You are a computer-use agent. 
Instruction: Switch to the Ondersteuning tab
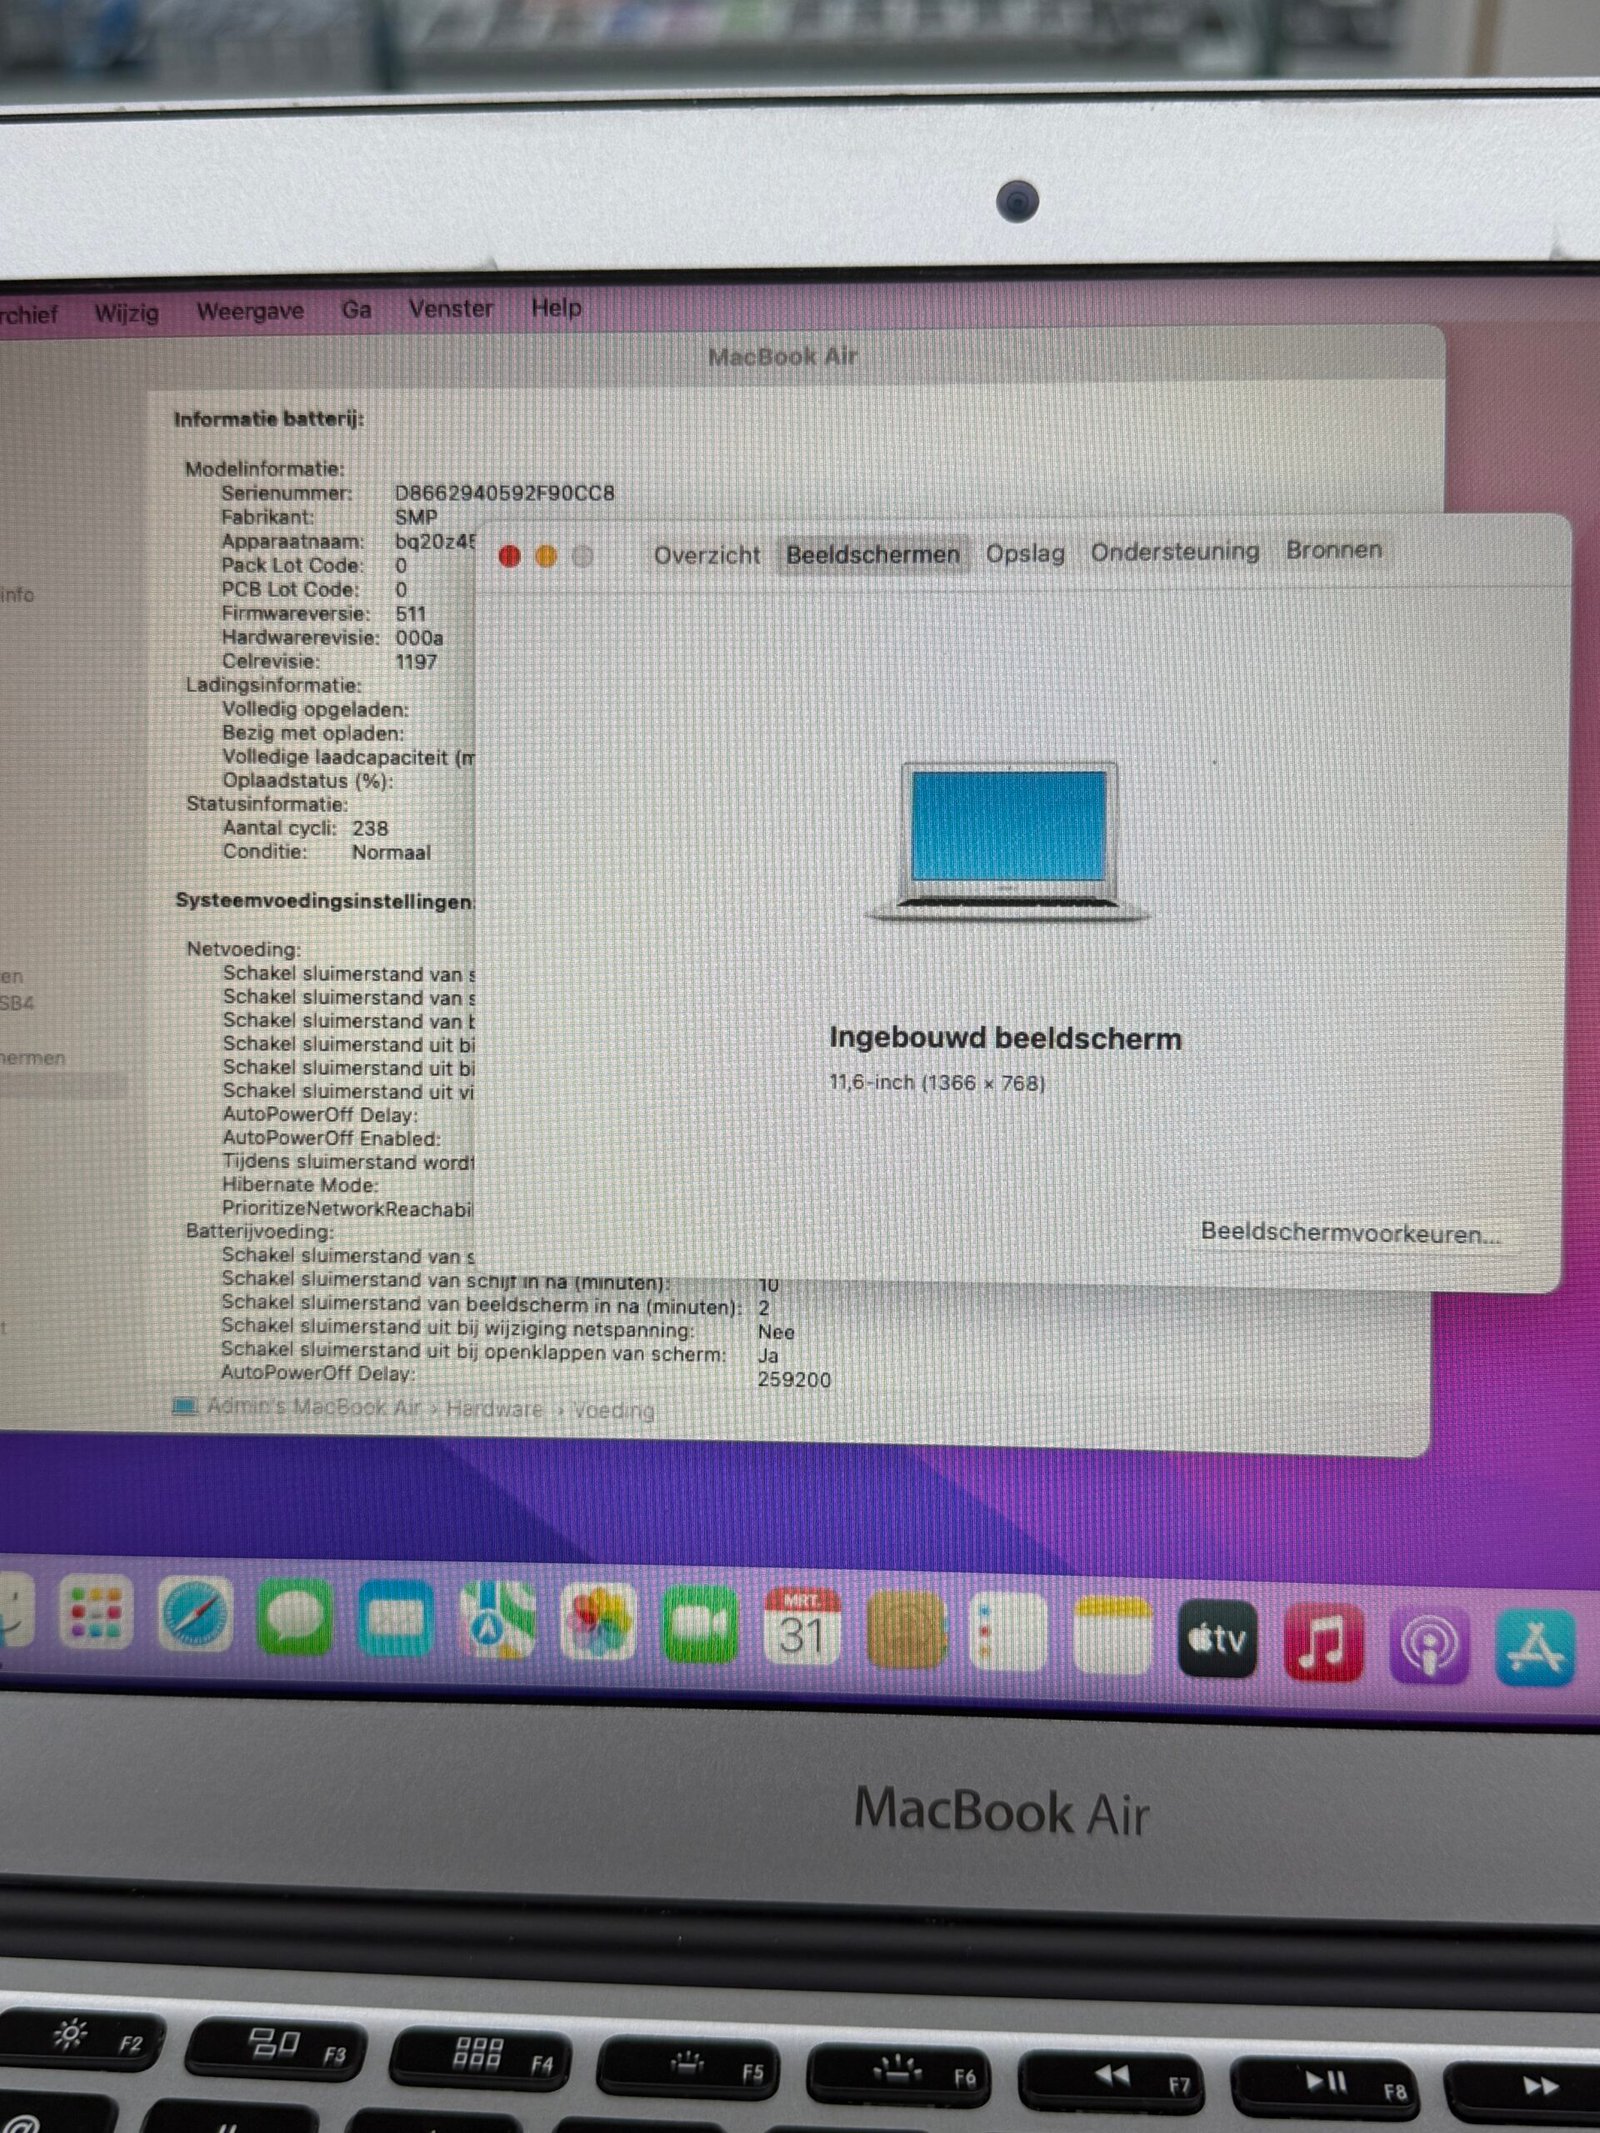pyautogui.click(x=1174, y=551)
